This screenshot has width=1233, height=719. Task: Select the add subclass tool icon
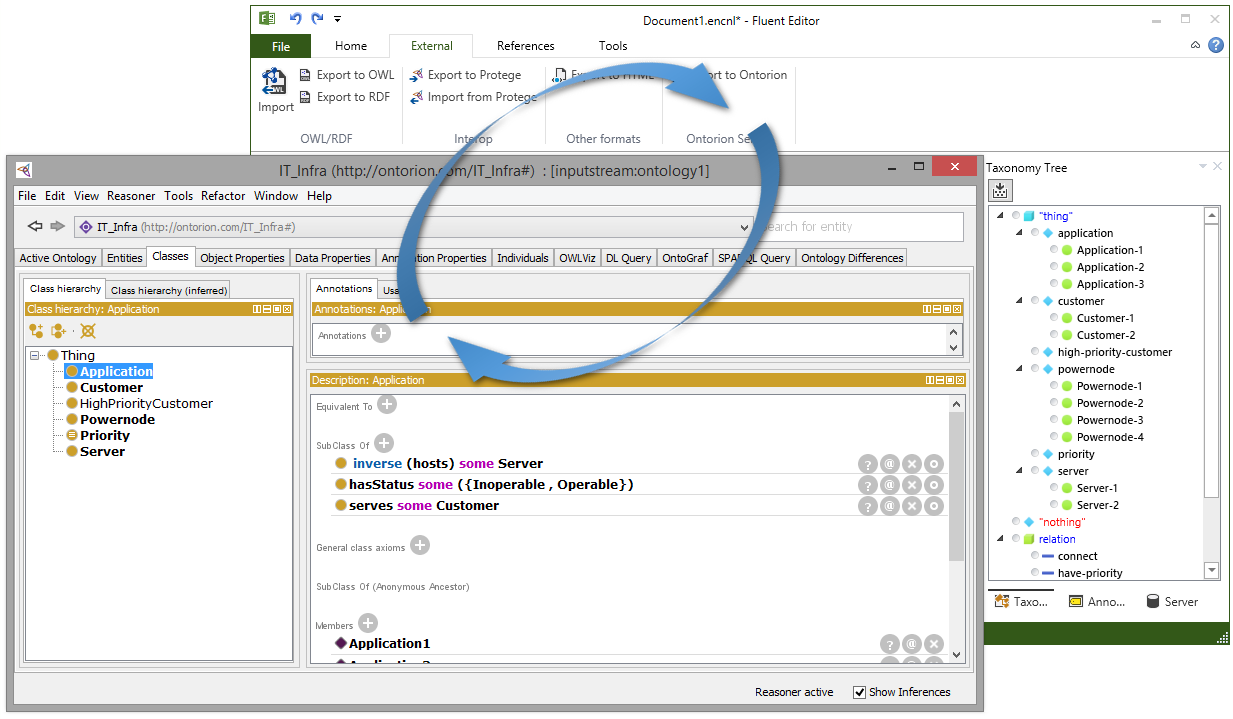pos(36,331)
